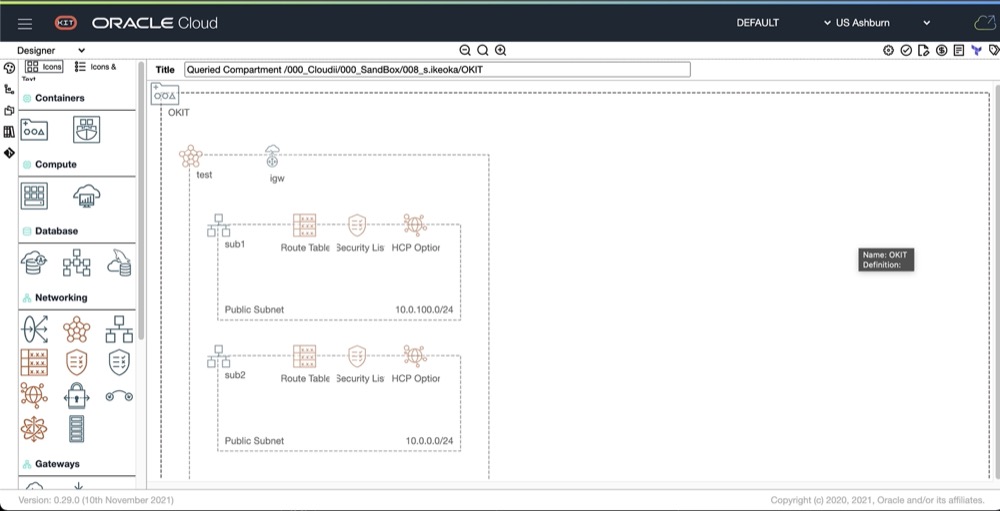The width and height of the screenshot is (1000, 511).
Task: Select sub1's Security List icon
Action: coord(357,225)
